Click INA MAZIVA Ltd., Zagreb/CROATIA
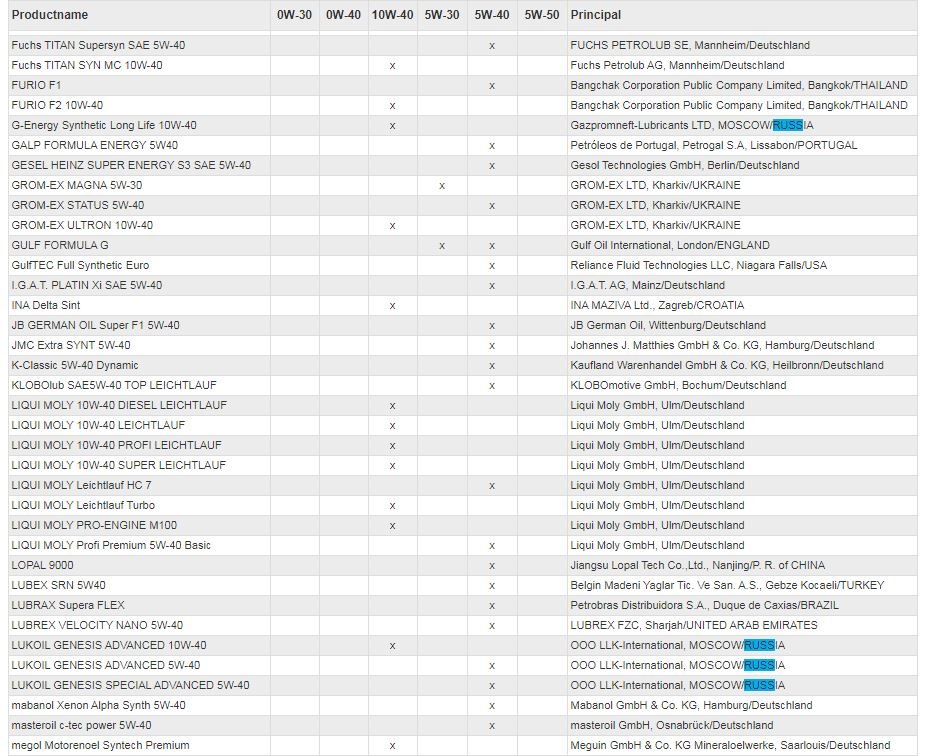 (x=657, y=306)
